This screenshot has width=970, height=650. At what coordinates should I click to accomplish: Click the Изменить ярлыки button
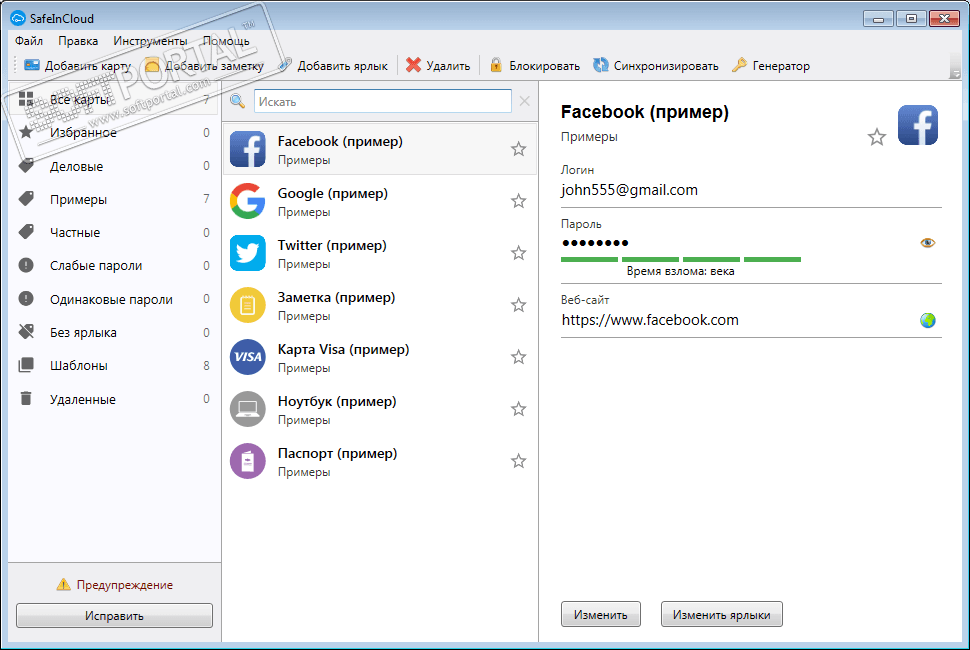coord(721,614)
